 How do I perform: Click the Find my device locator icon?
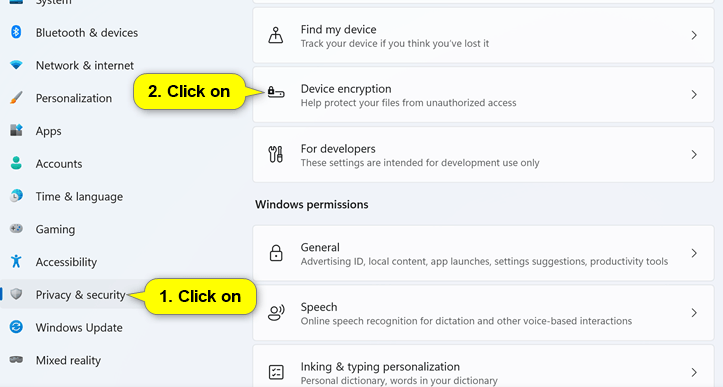click(x=276, y=36)
